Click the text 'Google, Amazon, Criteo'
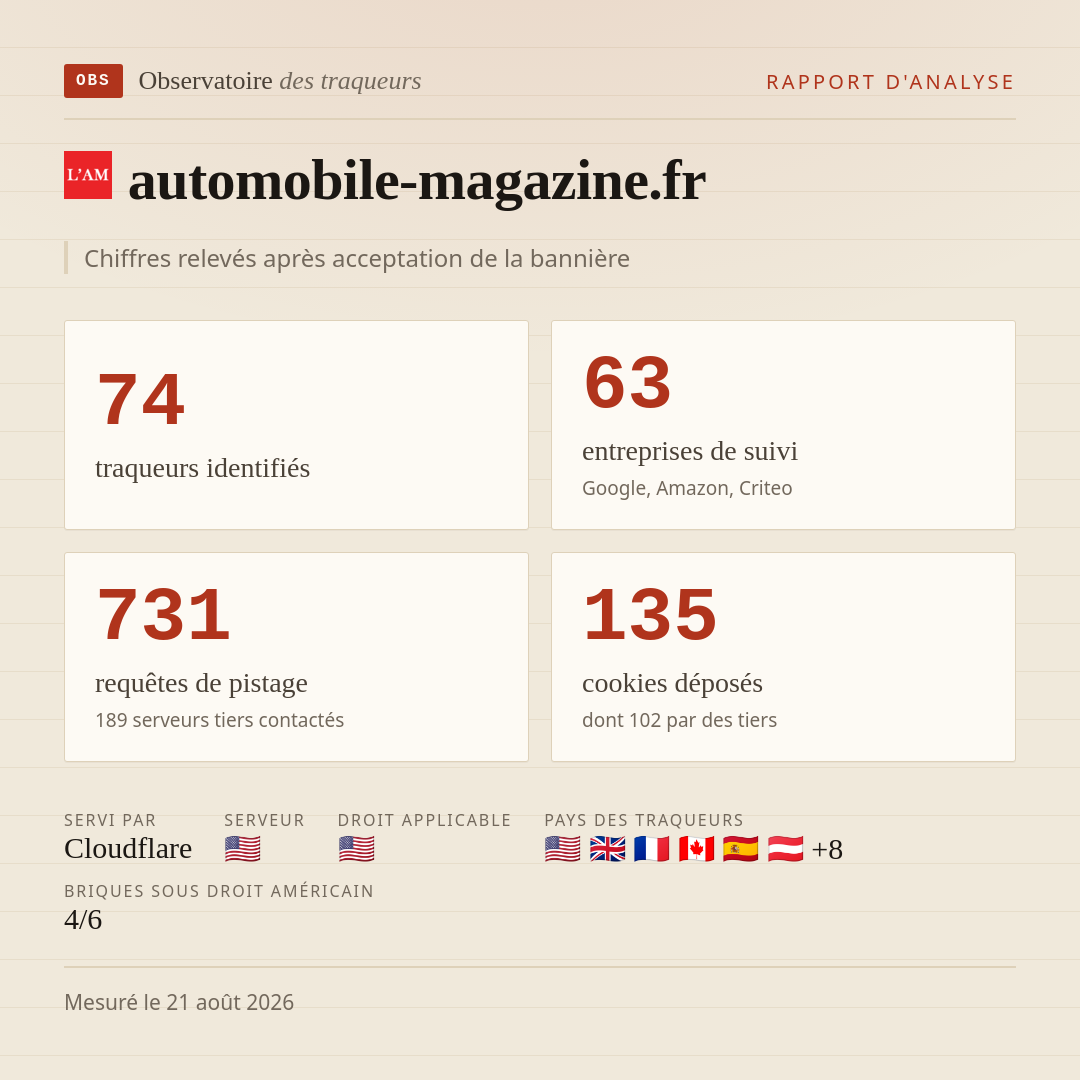 [x=687, y=488]
